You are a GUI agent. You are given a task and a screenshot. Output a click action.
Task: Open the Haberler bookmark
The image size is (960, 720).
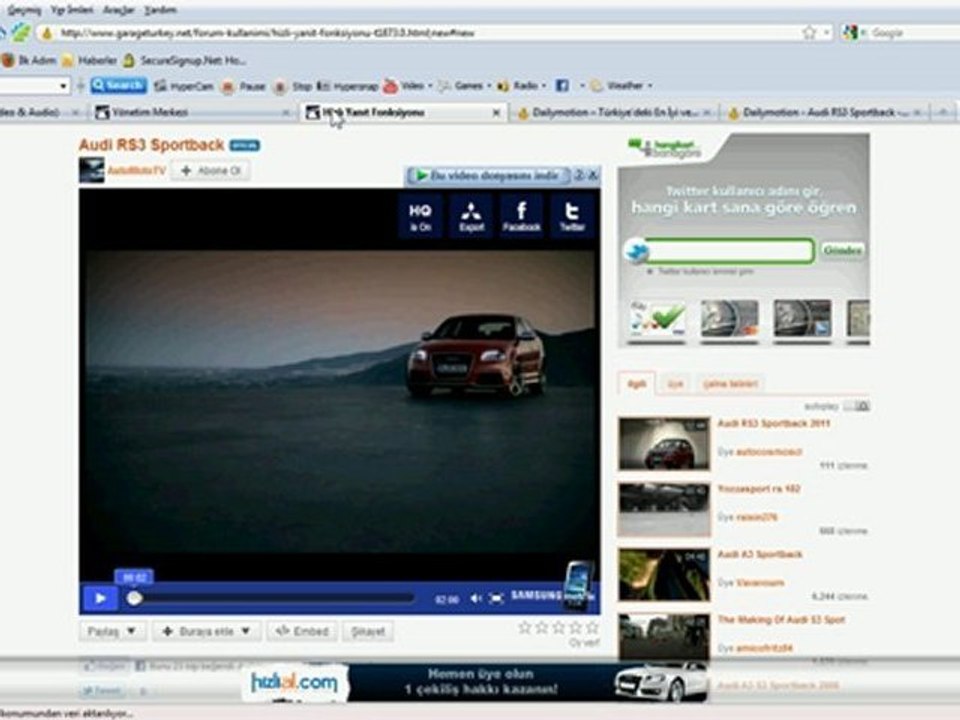click(x=90, y=60)
